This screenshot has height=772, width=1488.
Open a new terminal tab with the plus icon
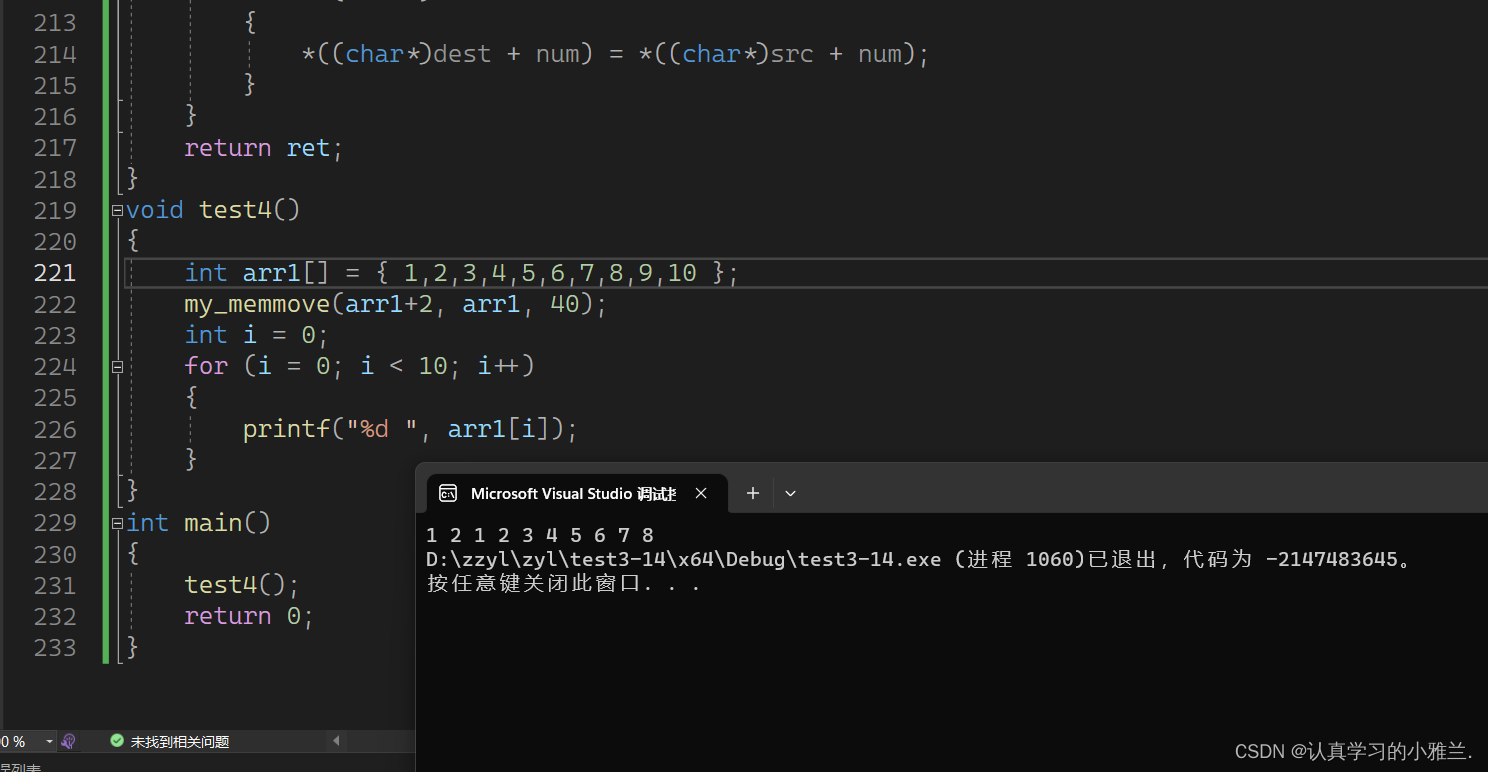[752, 493]
